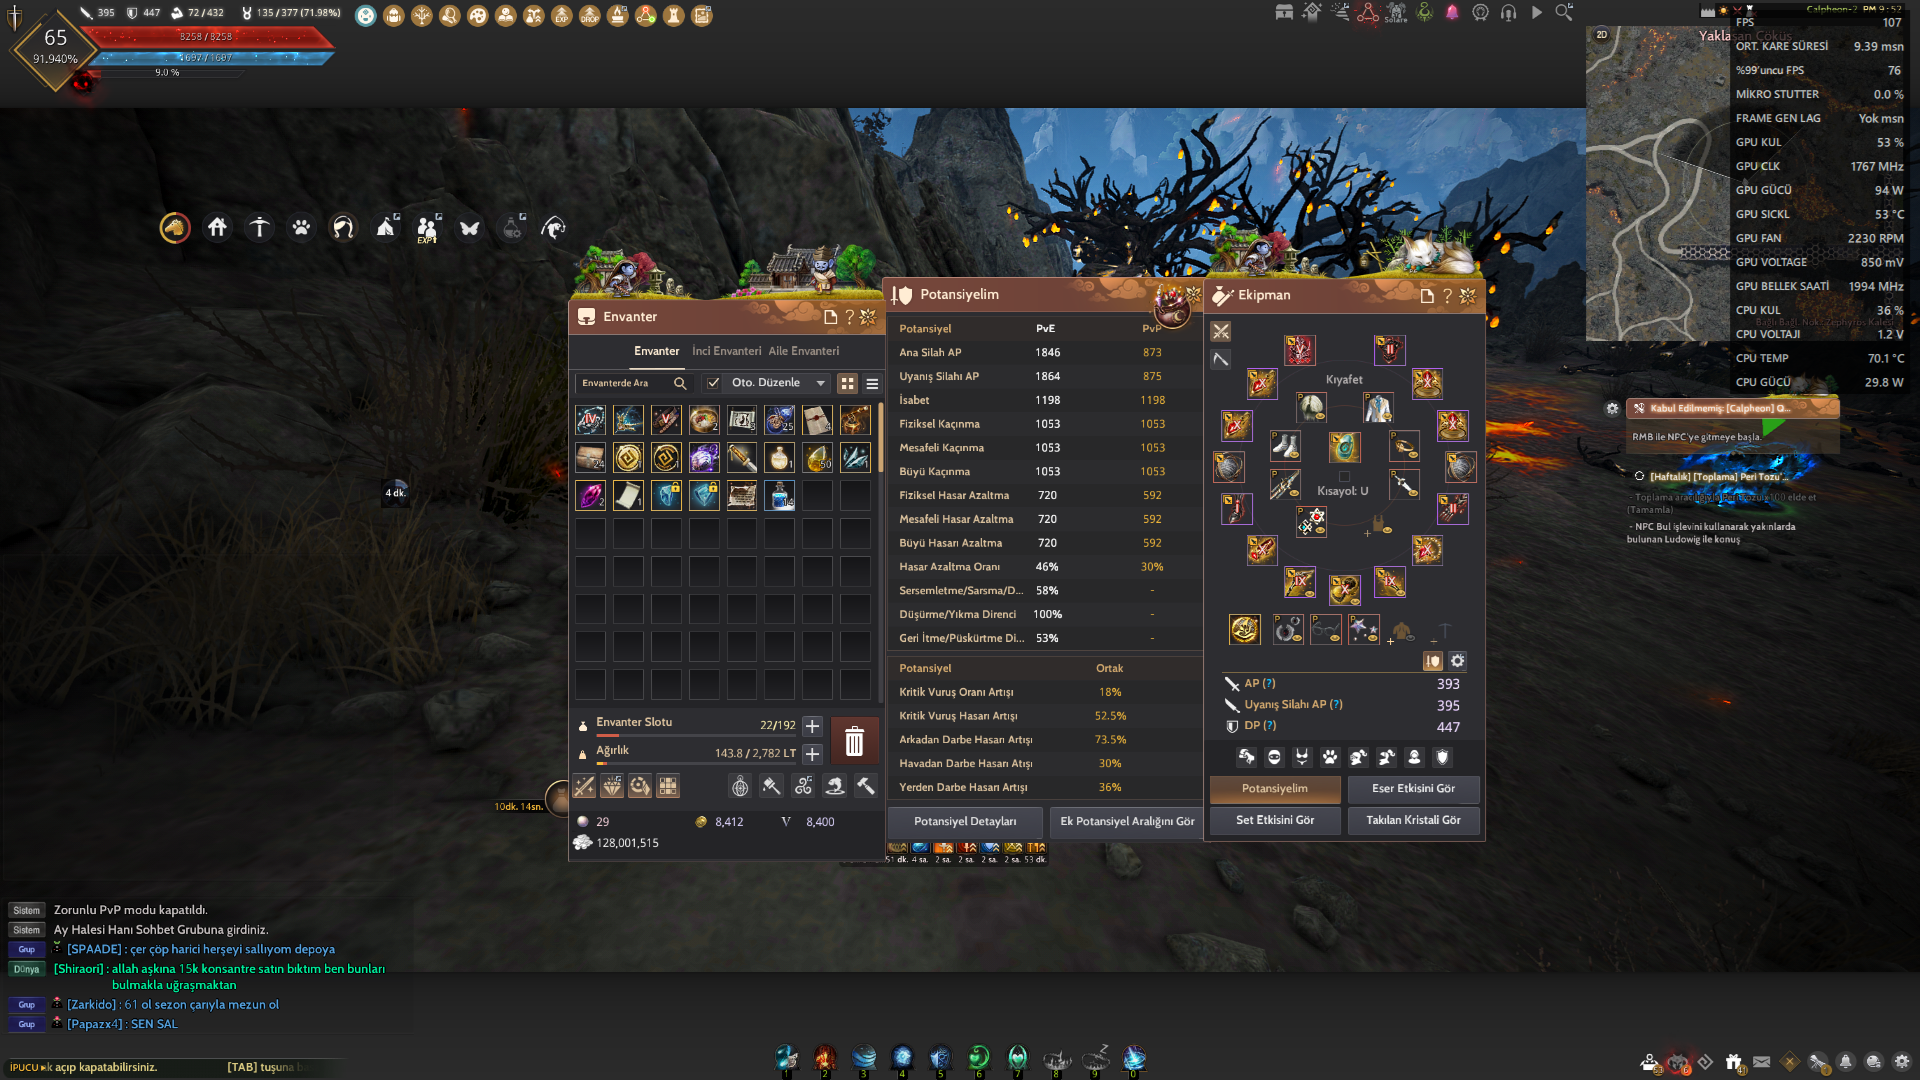
Task: Toggle the underwear display icon in Ekipman
Action: tap(1302, 757)
